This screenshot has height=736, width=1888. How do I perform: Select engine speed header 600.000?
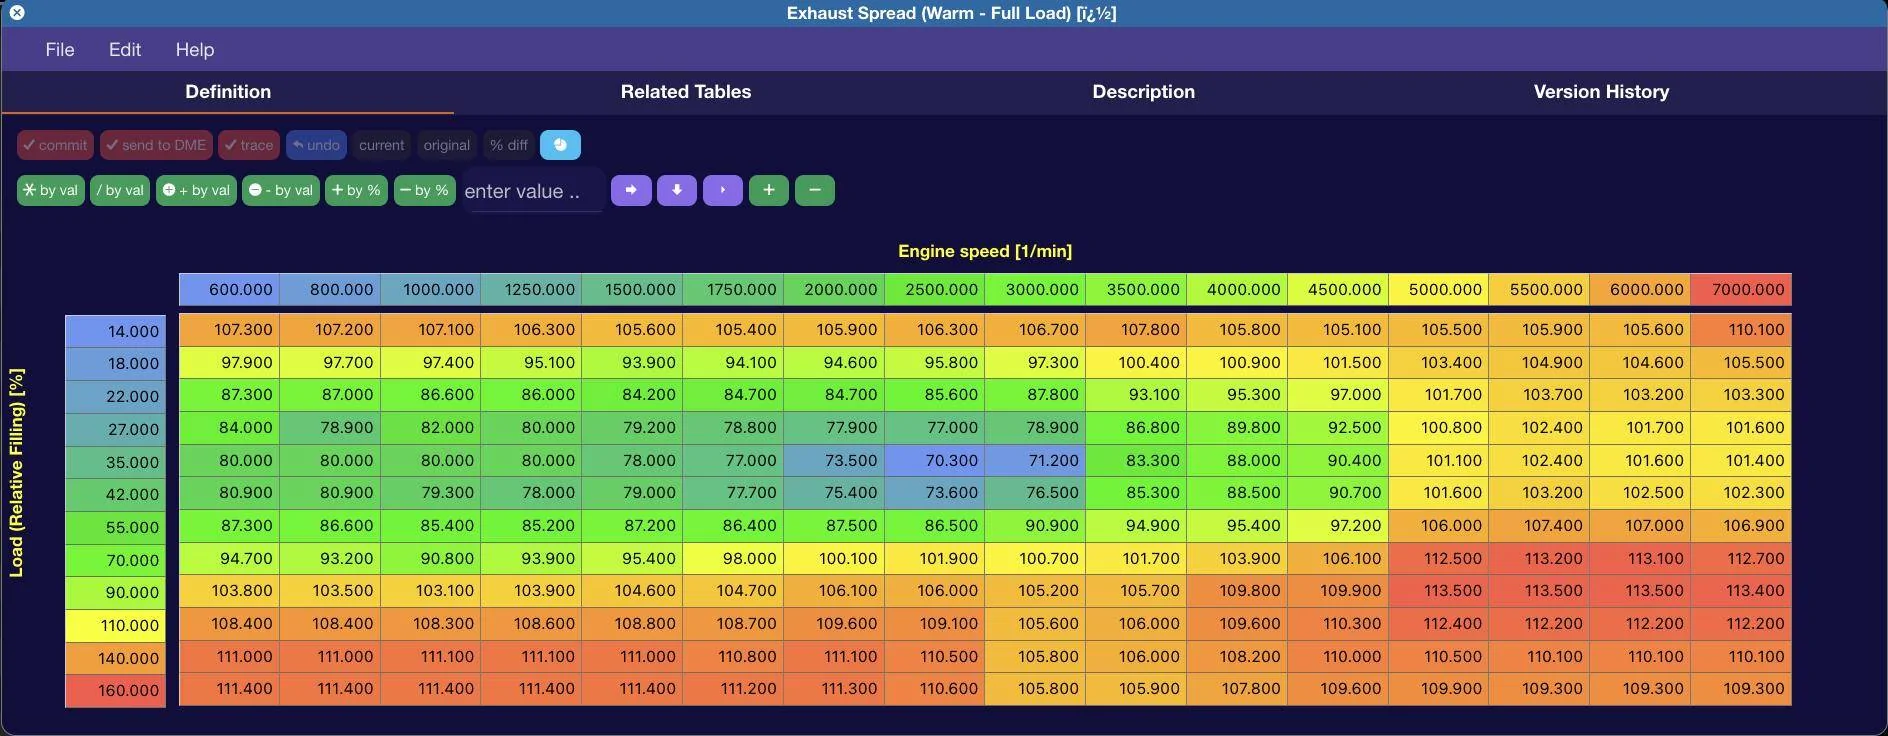230,289
